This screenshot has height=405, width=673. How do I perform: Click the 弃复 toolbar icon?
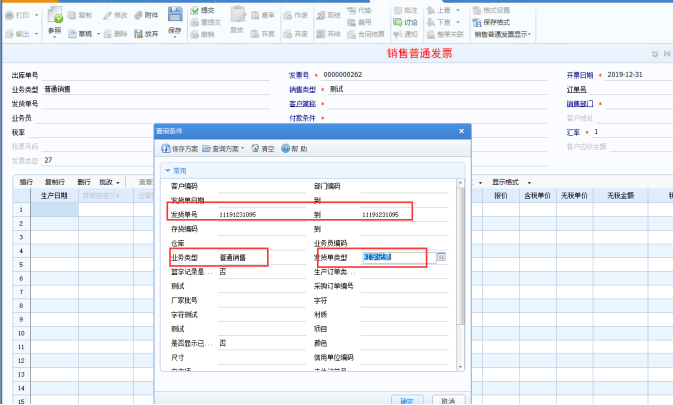click(x=255, y=33)
